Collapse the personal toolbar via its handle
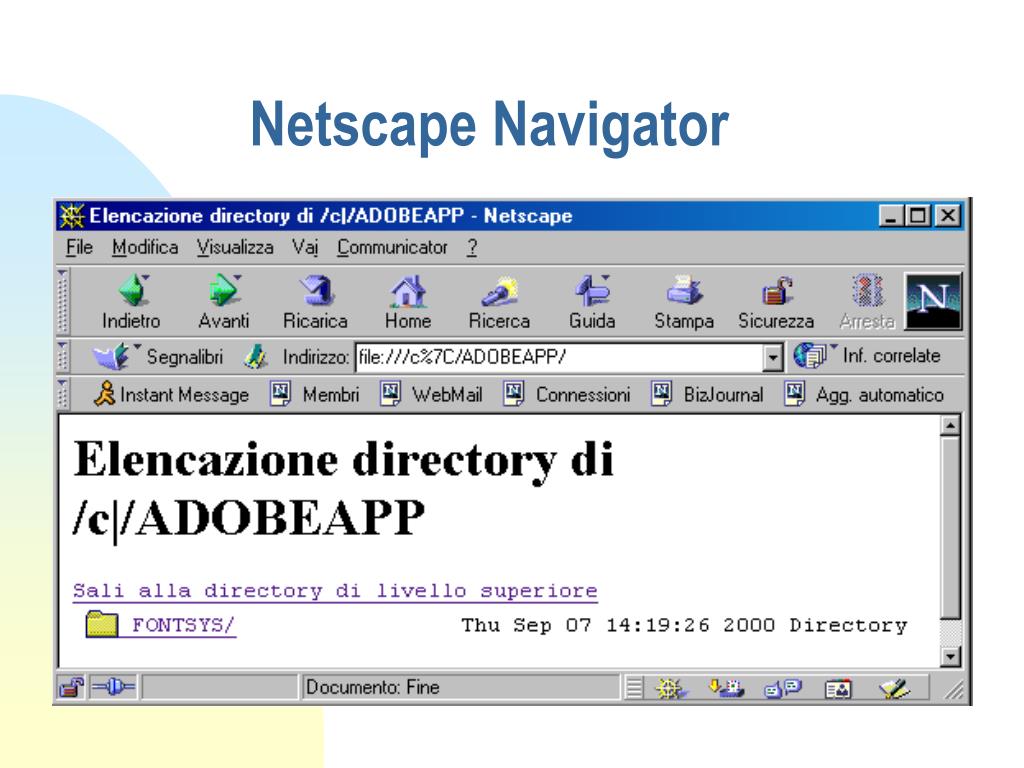Screen dimensions: 1024x768 click(x=63, y=394)
